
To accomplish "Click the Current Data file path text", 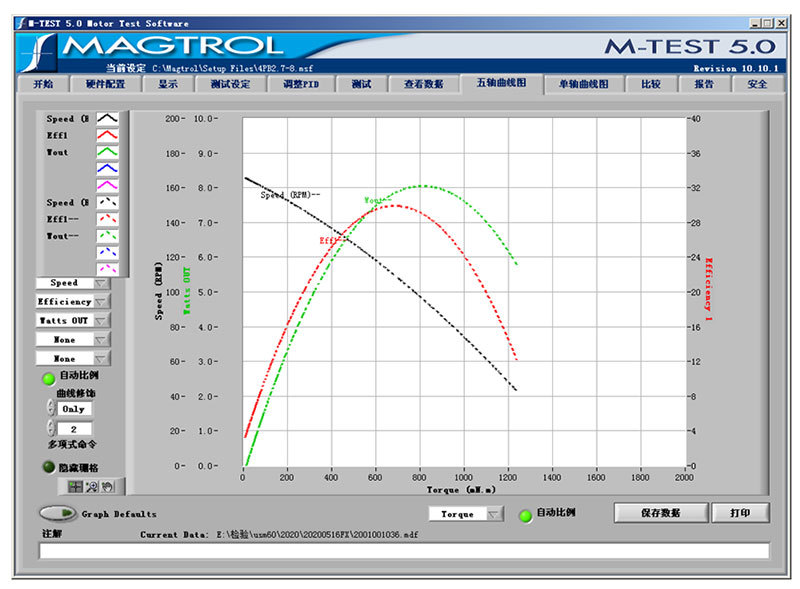I will click(317, 535).
